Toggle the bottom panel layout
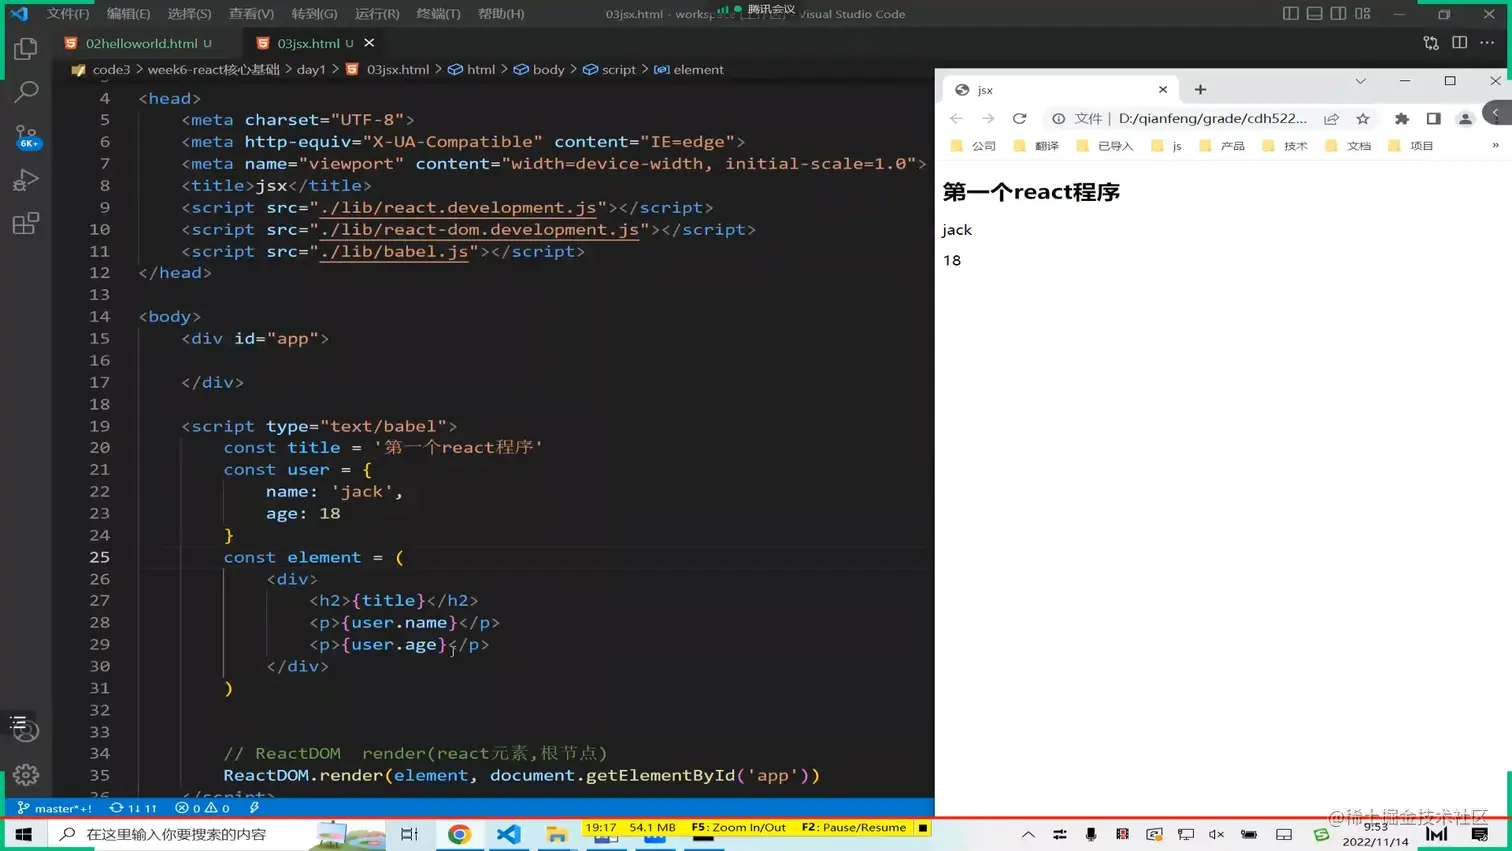The image size is (1512, 851). [x=1315, y=14]
